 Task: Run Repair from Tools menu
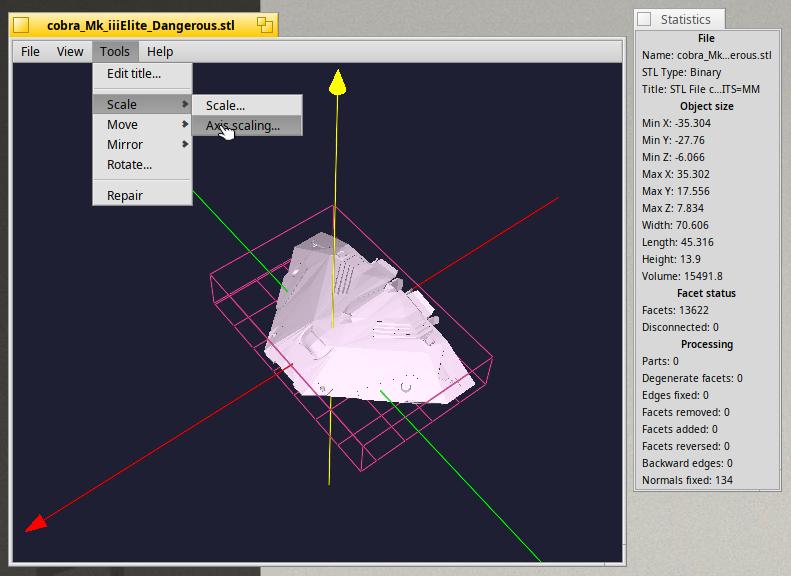pos(142,195)
